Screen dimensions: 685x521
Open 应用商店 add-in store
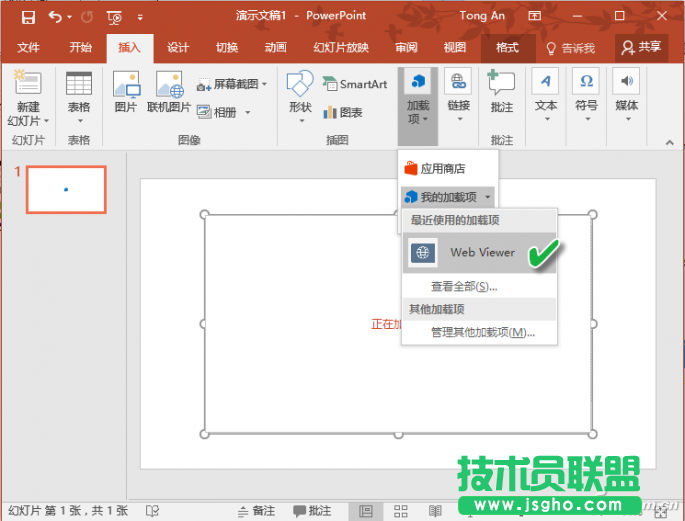[x=448, y=169]
